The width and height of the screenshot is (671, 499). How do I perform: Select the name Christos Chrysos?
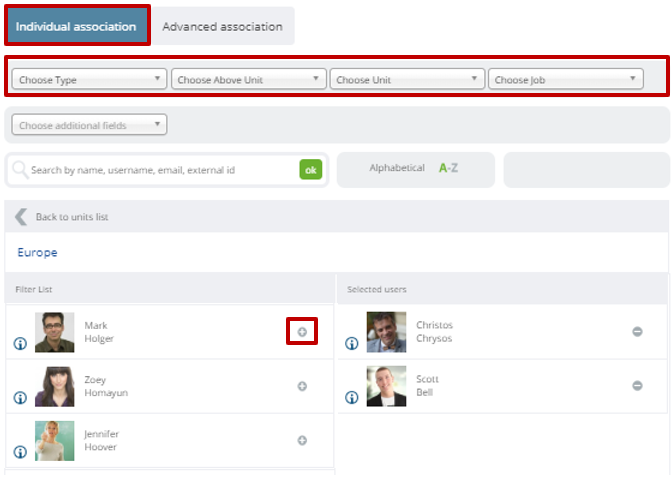[x=434, y=332]
